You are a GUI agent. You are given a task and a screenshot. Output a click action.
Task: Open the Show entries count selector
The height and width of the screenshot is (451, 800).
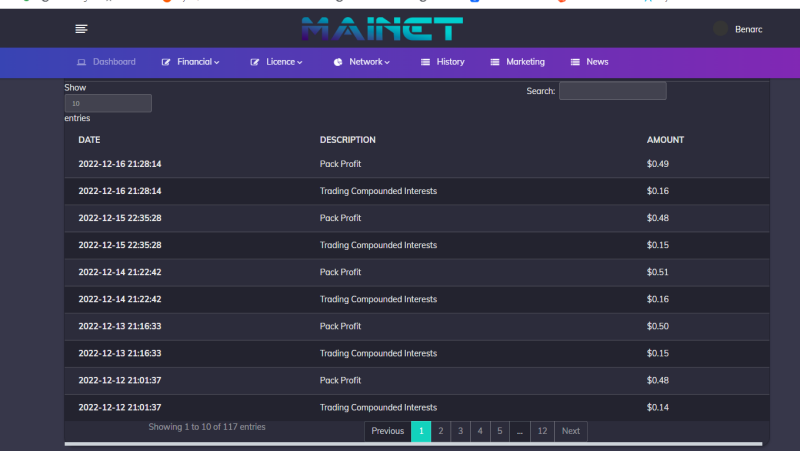(108, 104)
